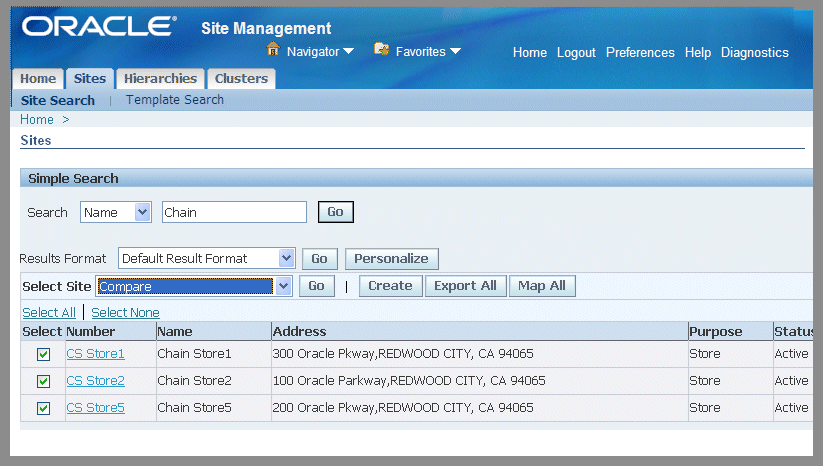Tick the checkbox for CS Store1

click(x=44, y=354)
